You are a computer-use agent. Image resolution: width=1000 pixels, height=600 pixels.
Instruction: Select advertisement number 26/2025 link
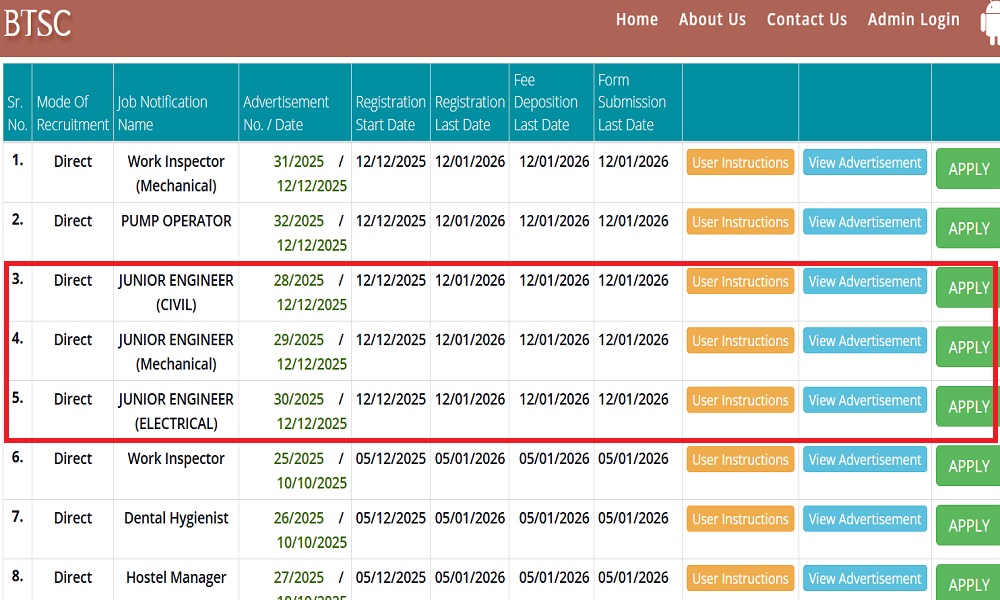pyautogui.click(x=299, y=518)
